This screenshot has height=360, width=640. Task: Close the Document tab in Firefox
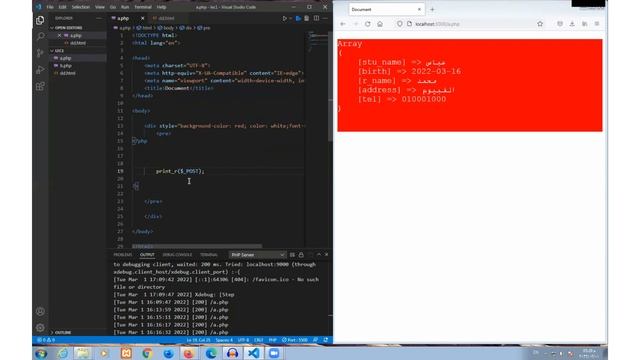419,9
